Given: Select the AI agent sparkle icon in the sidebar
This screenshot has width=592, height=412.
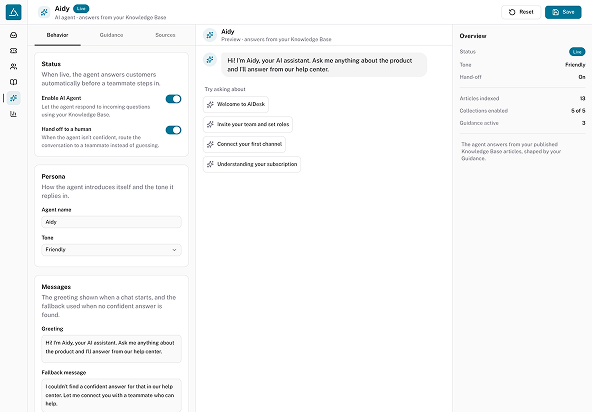Looking at the screenshot, I should (x=14, y=98).
